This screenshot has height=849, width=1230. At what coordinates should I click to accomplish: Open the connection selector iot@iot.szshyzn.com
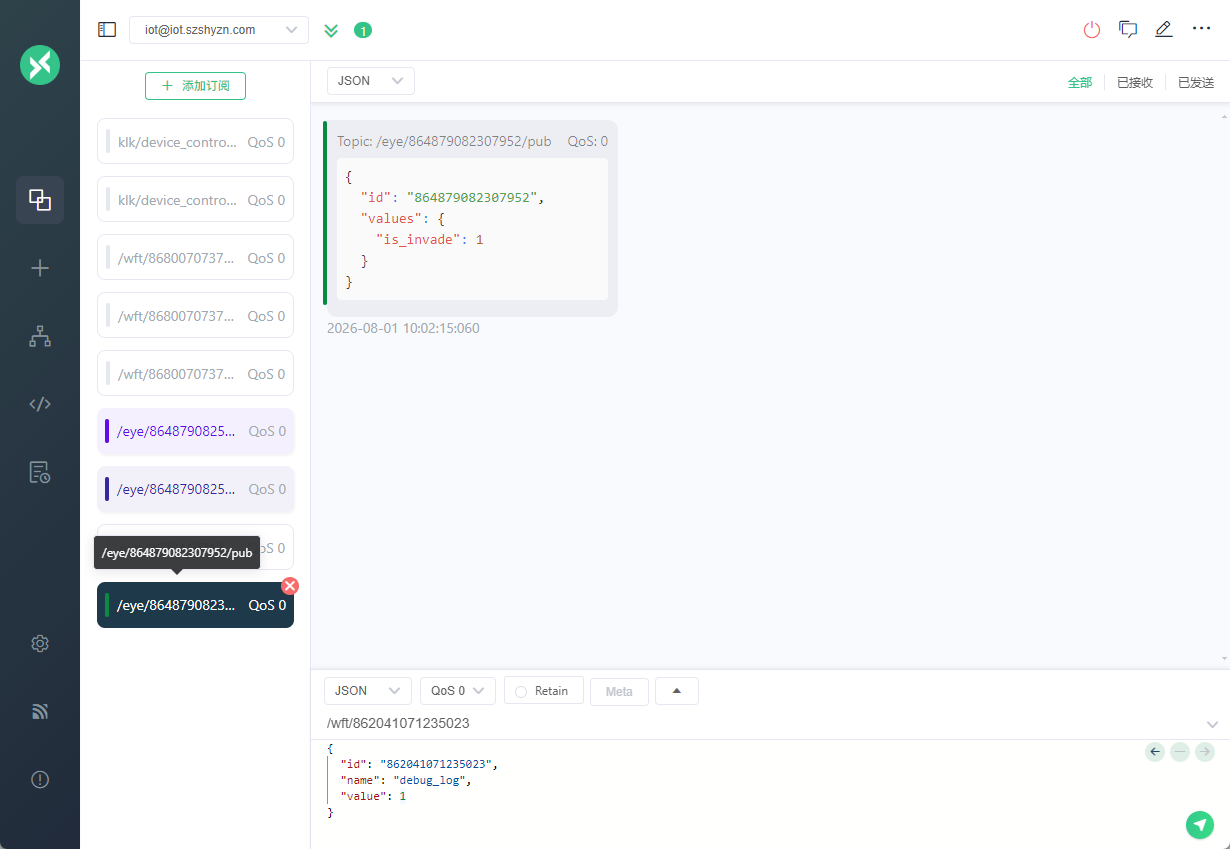click(219, 30)
